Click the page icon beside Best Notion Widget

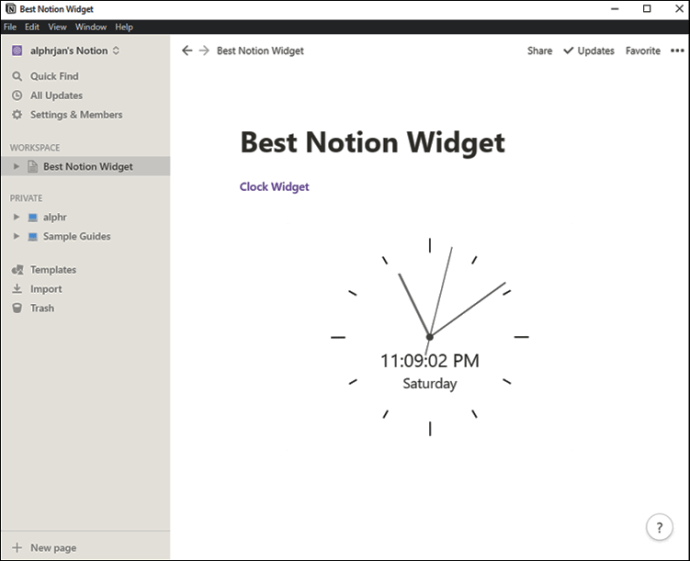33,166
